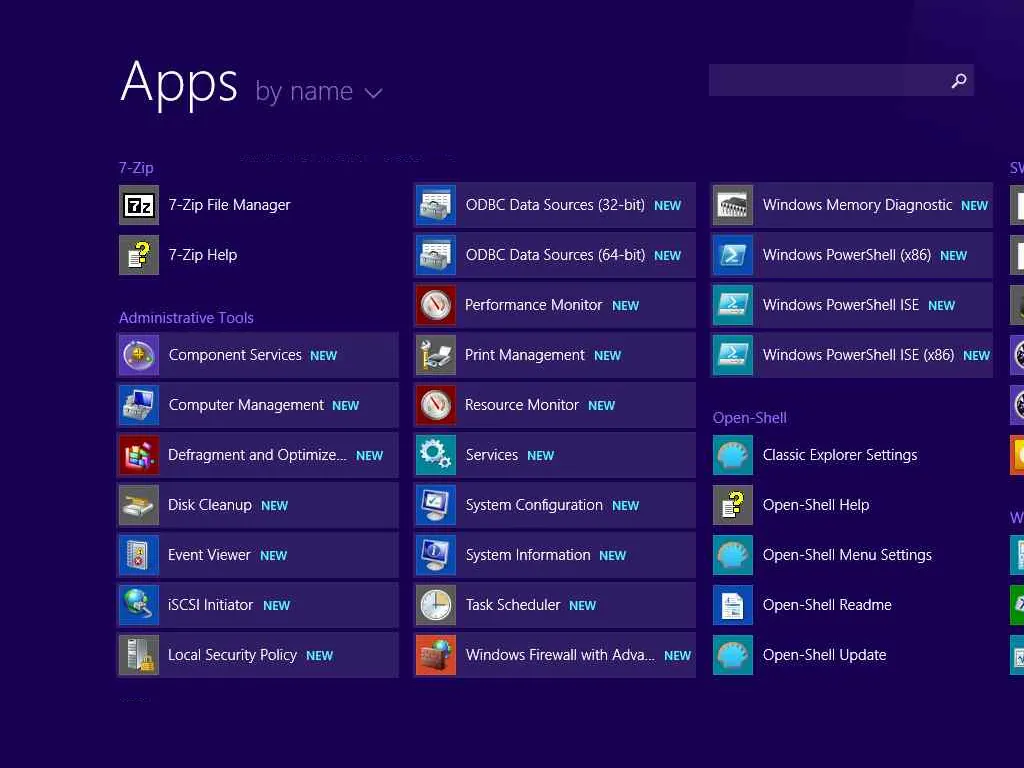Click the 'Computer Management' label

click(x=246, y=405)
